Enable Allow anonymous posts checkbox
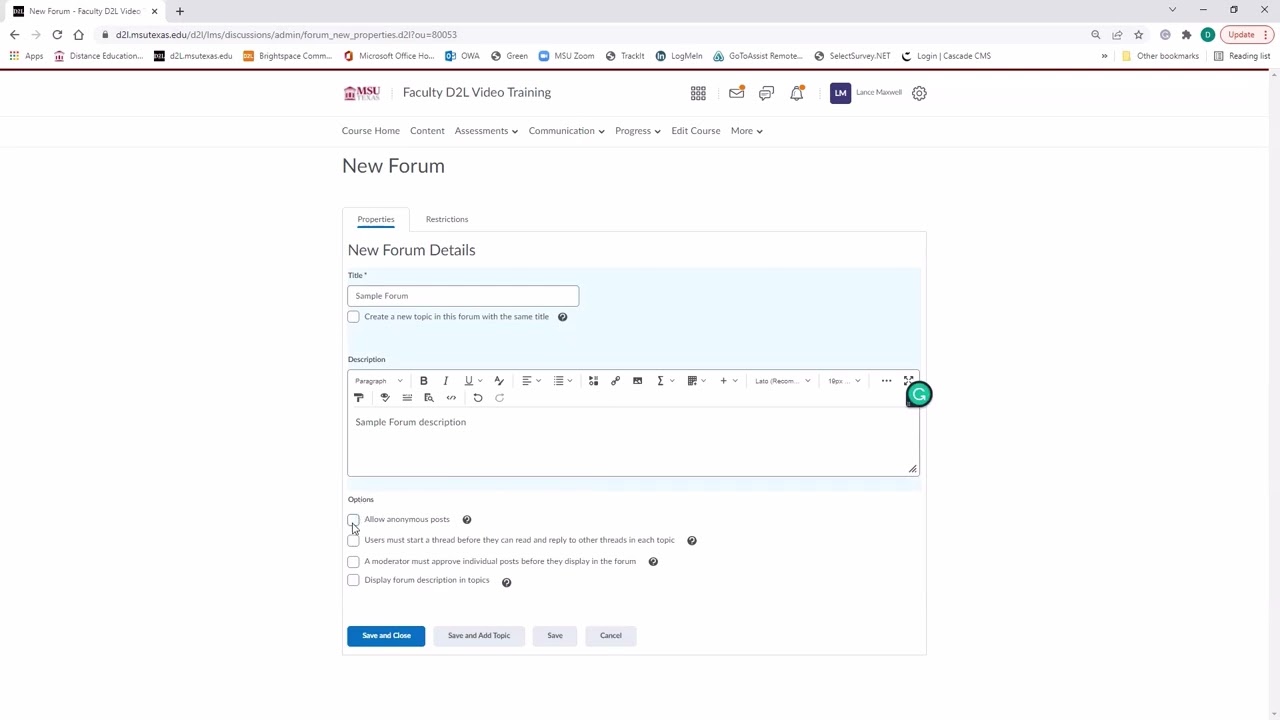 pyautogui.click(x=353, y=520)
